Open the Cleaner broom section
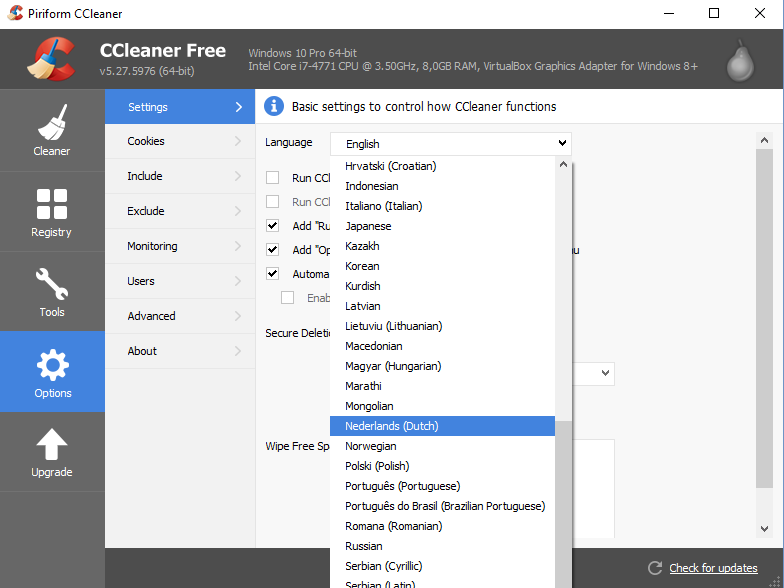784x588 pixels. click(x=52, y=130)
